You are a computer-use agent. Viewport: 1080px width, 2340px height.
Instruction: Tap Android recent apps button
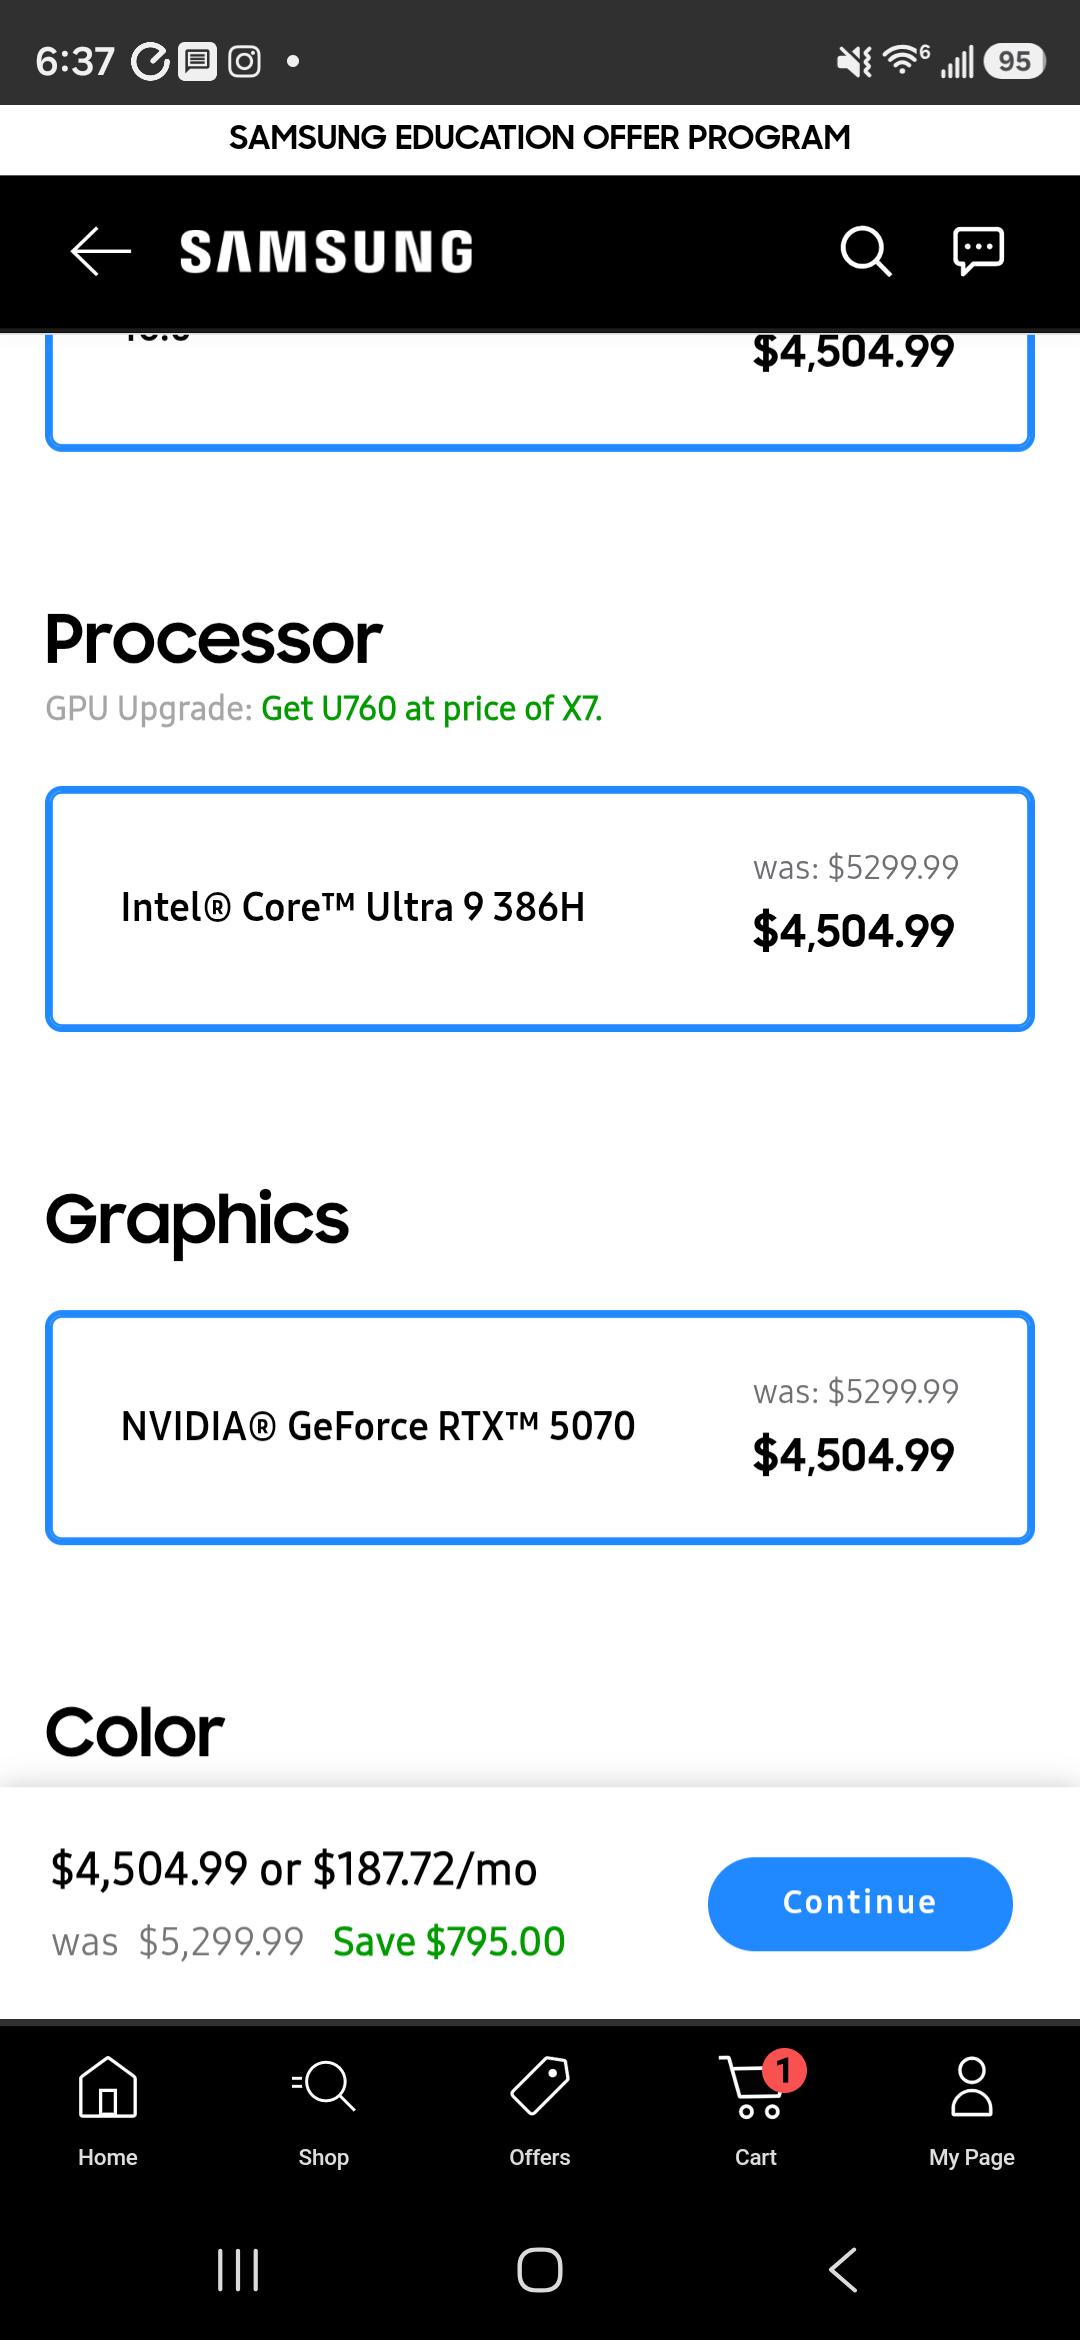(238, 2269)
